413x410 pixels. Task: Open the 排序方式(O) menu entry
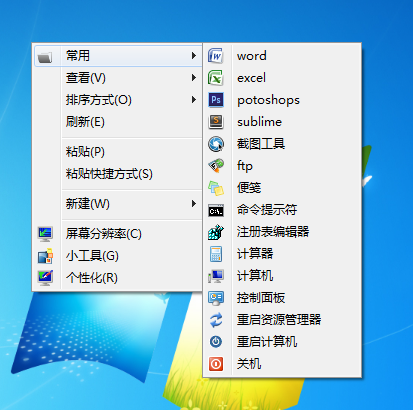(x=118, y=100)
